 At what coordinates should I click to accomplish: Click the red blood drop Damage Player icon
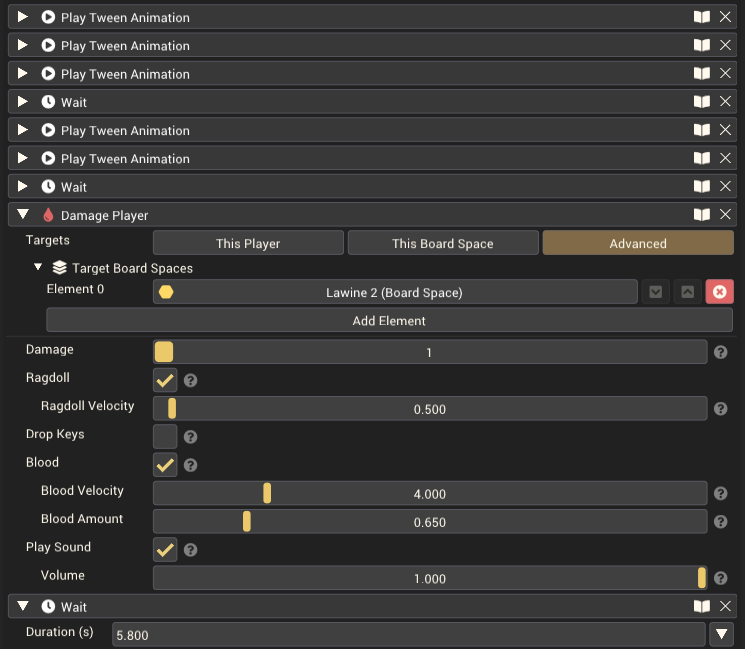(x=48, y=215)
